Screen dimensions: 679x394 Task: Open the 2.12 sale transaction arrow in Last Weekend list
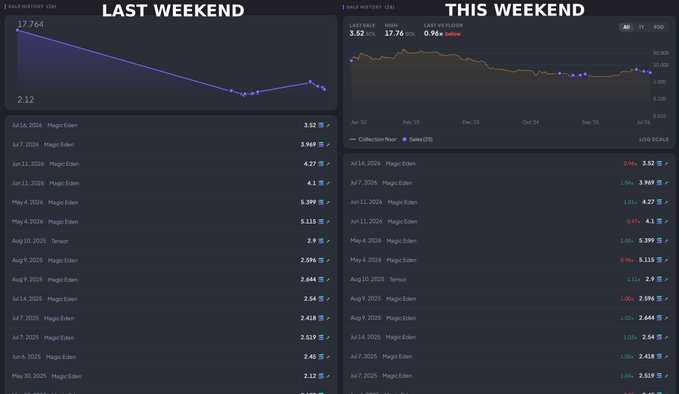pos(328,377)
